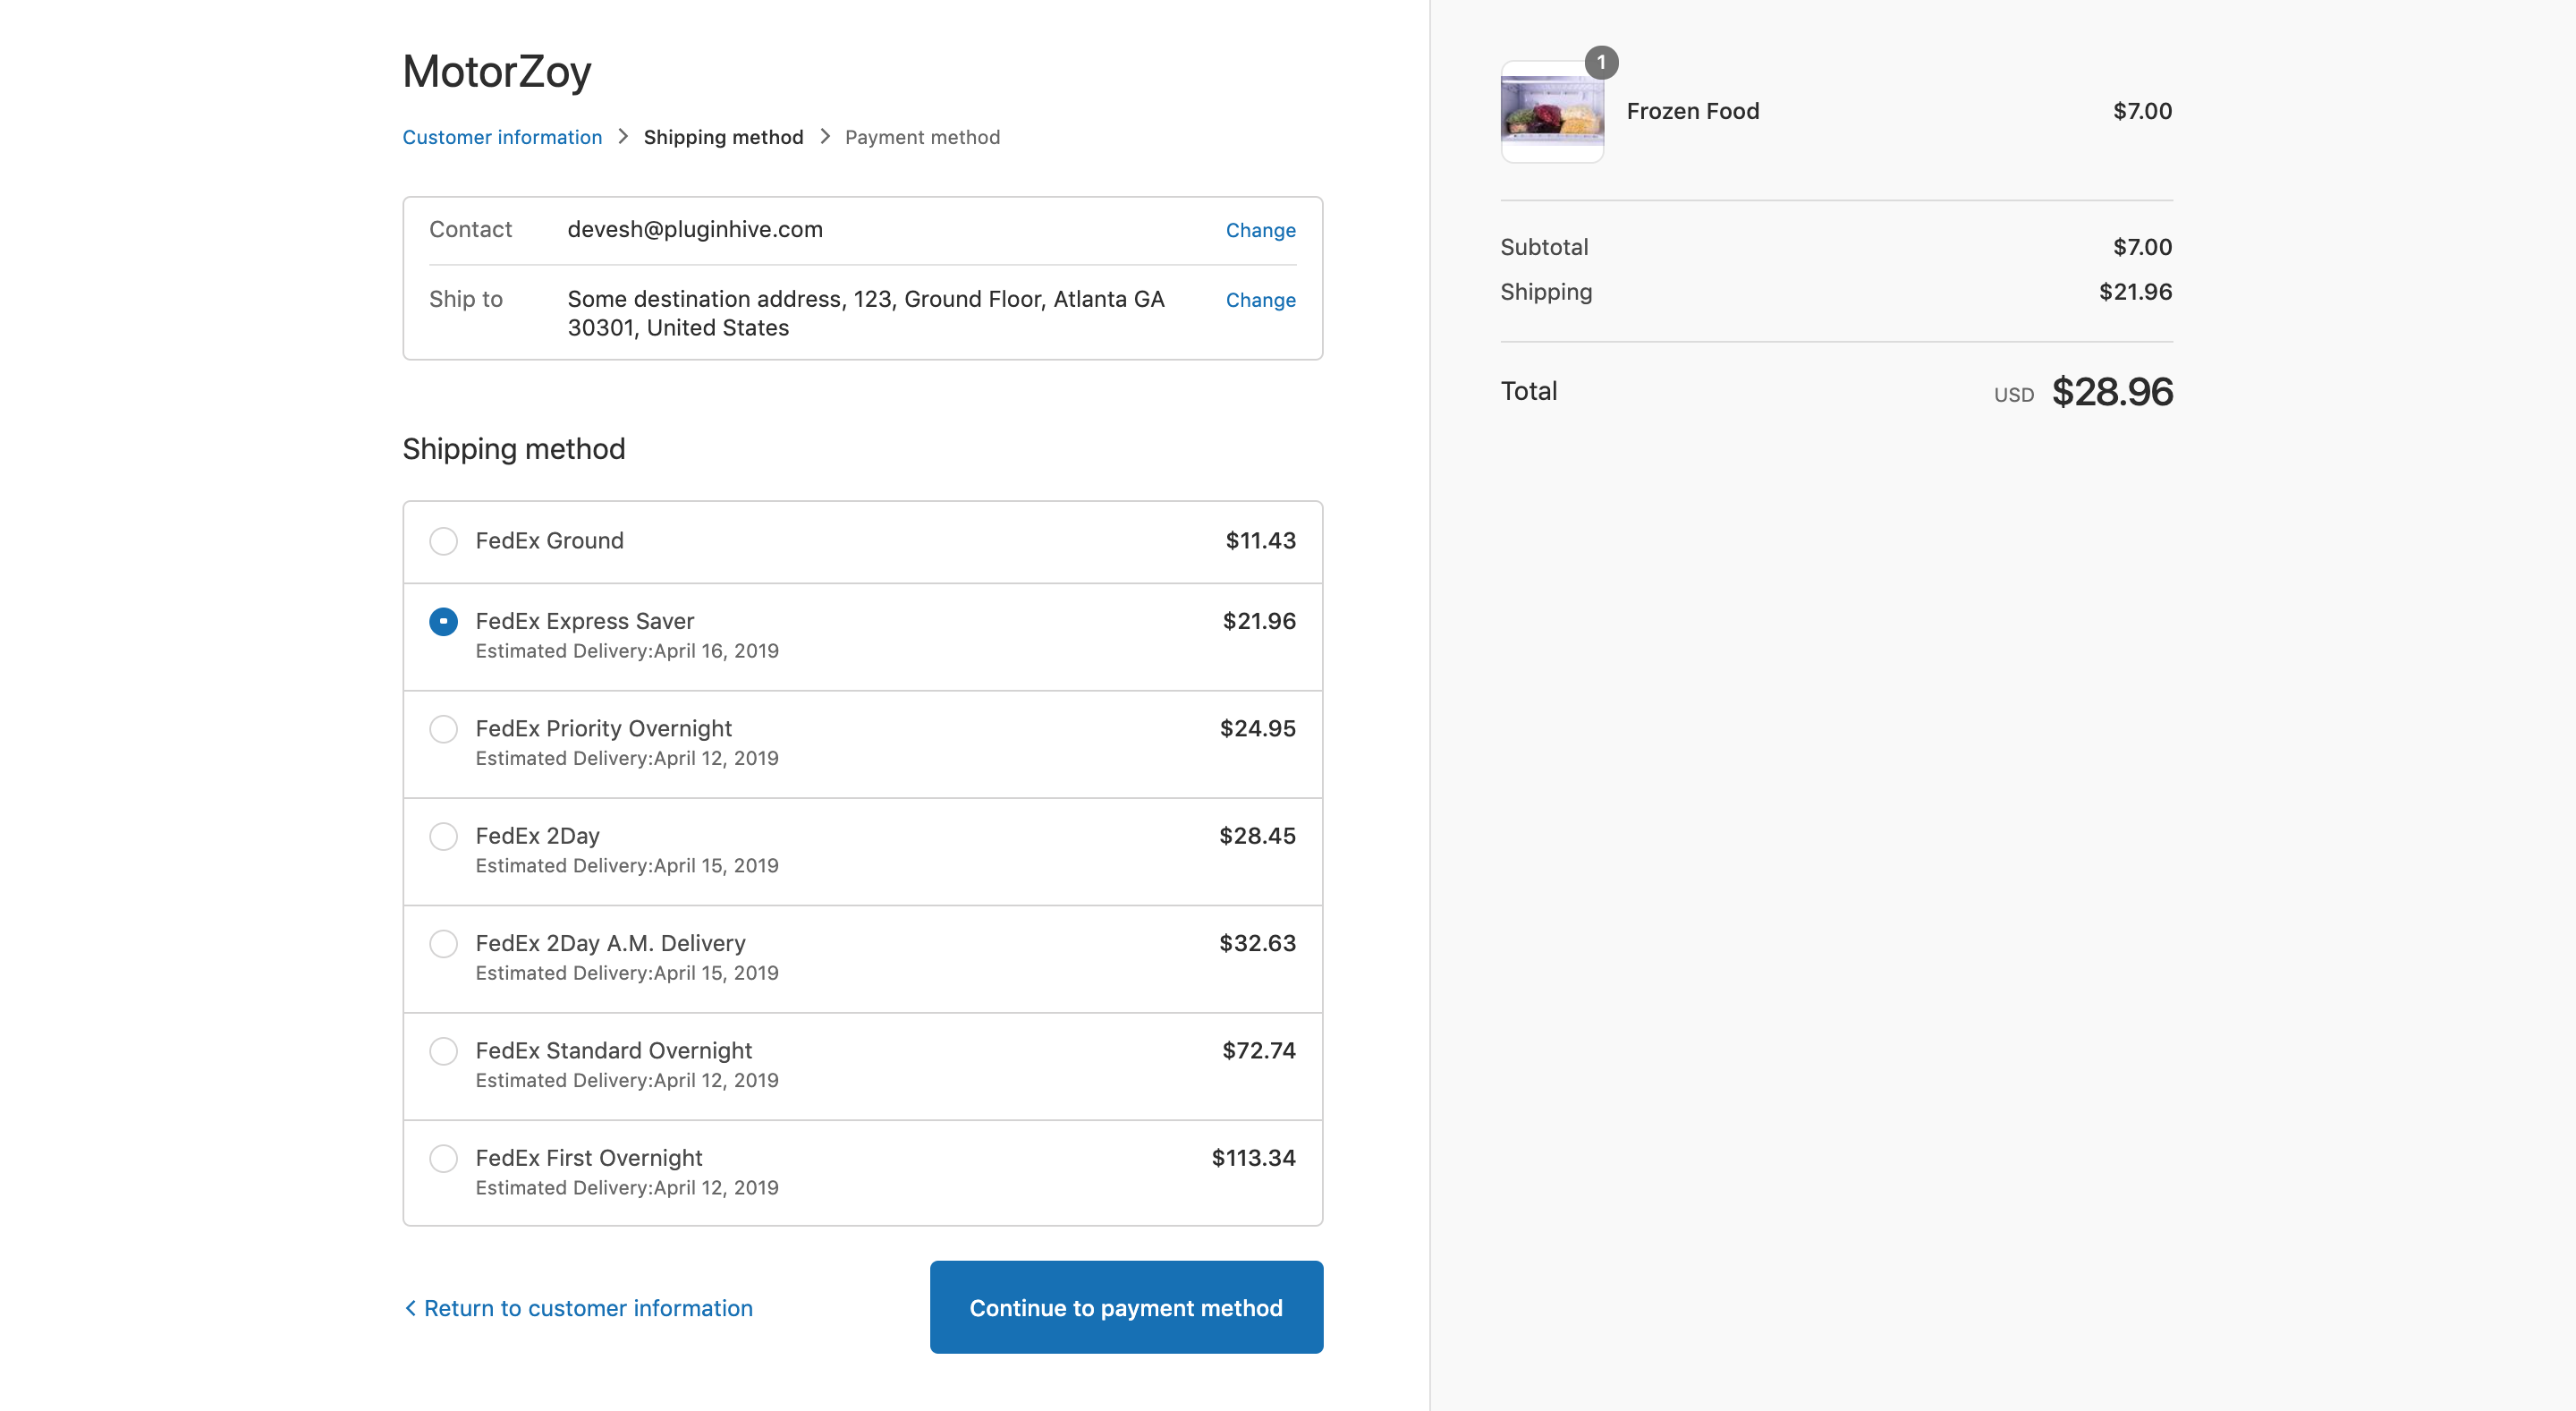Click chevron between Shipping and Payment method
The width and height of the screenshot is (2576, 1411).
825,136
